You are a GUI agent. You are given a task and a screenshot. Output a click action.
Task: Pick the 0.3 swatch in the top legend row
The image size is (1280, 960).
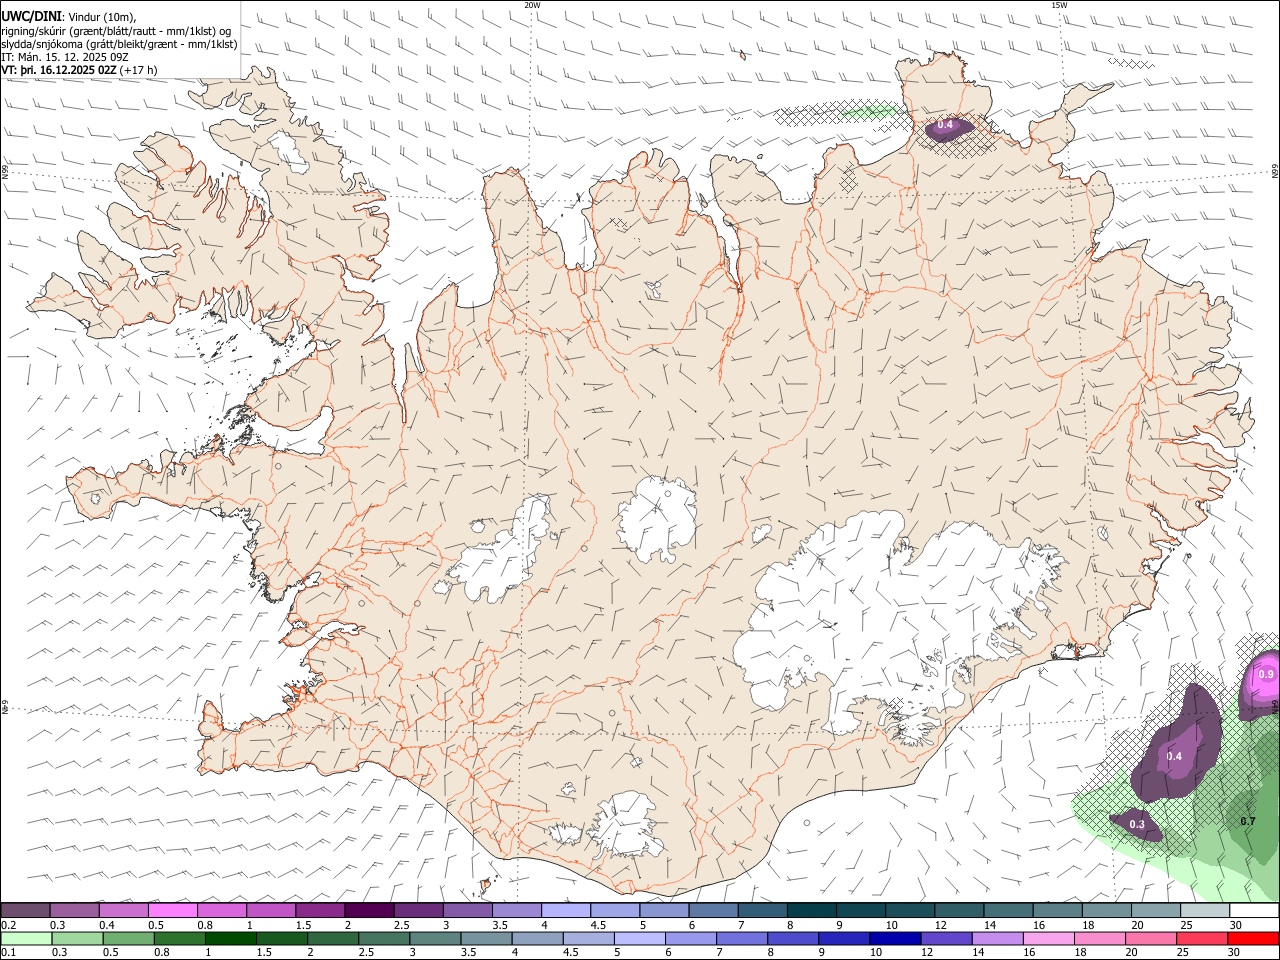[x=74, y=911]
